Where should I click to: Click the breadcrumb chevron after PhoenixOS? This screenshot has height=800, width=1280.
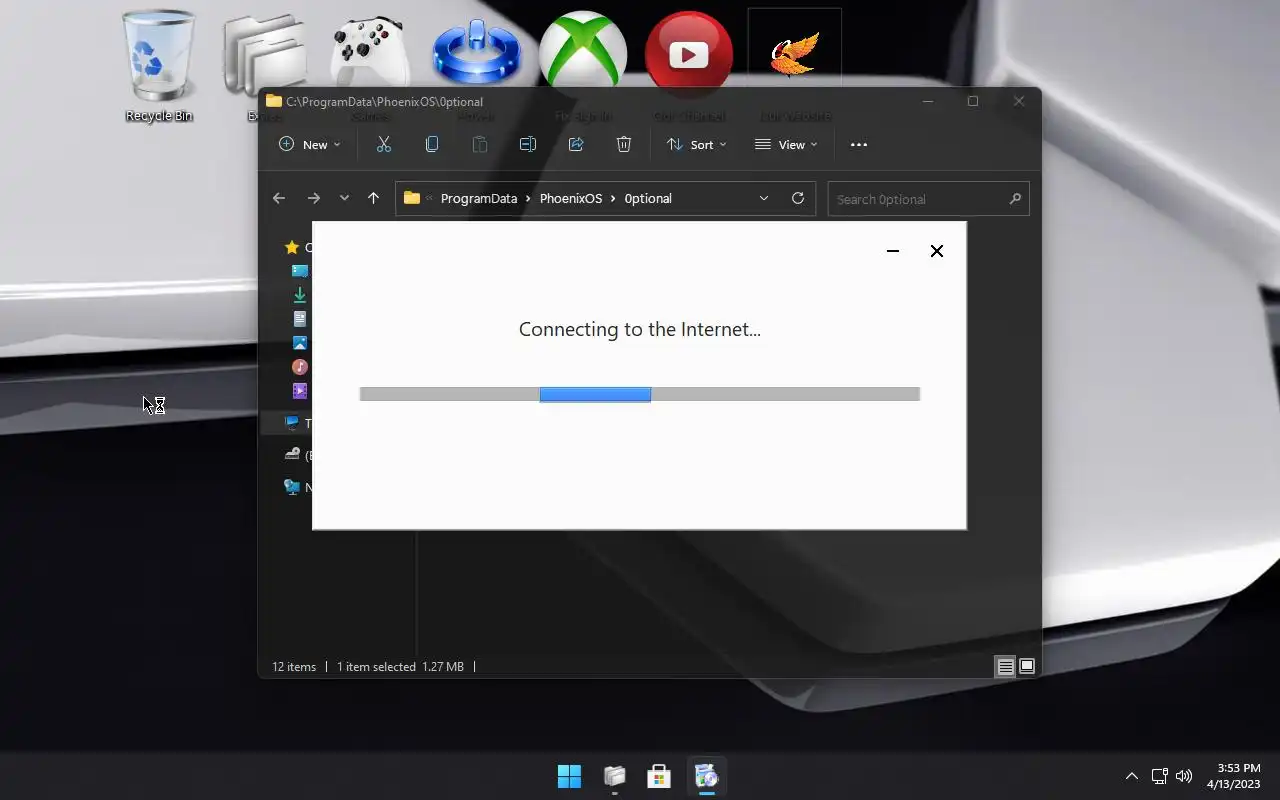tap(614, 198)
